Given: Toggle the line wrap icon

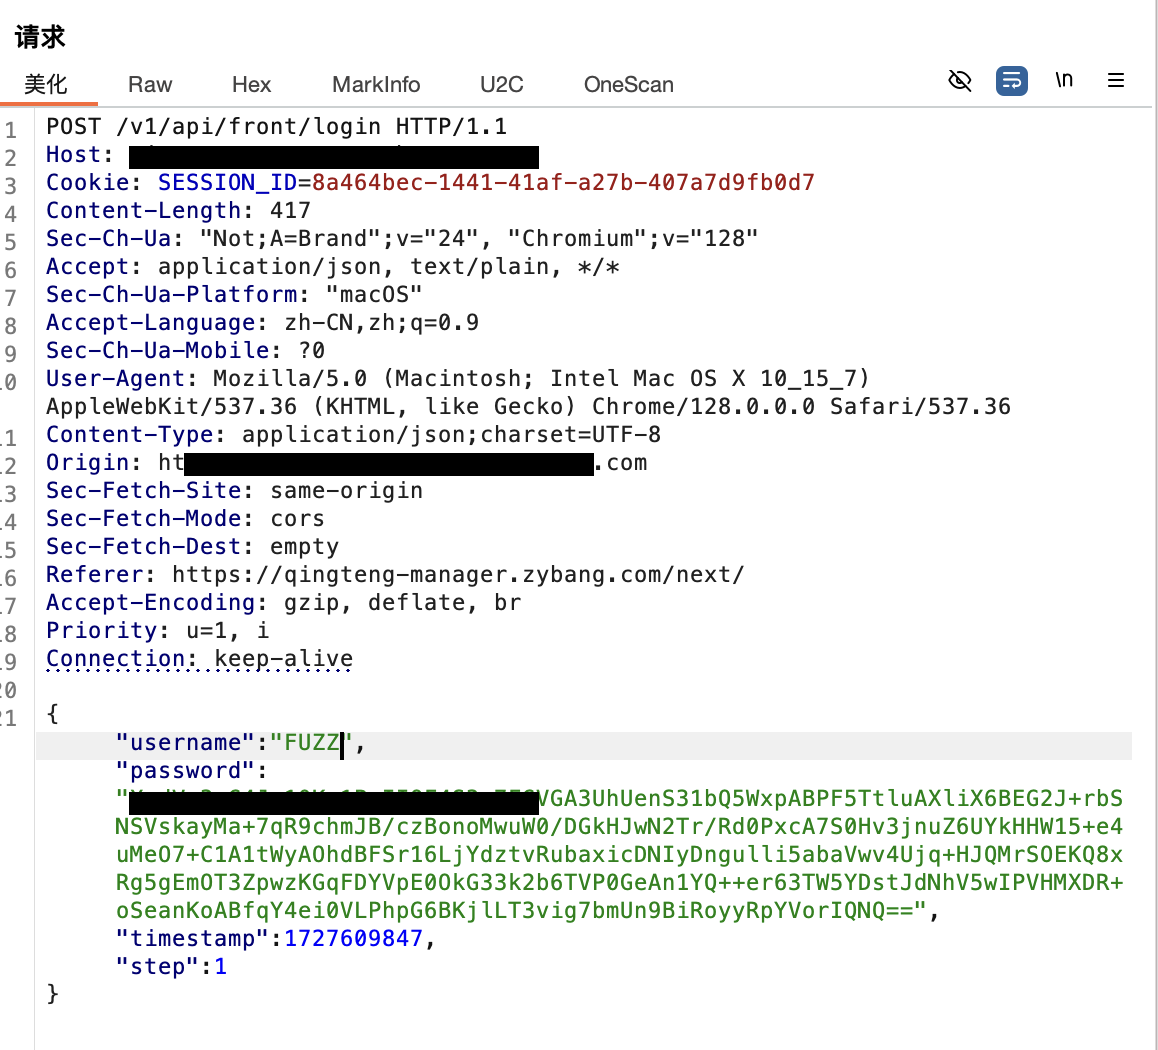Looking at the screenshot, I should coord(1012,81).
